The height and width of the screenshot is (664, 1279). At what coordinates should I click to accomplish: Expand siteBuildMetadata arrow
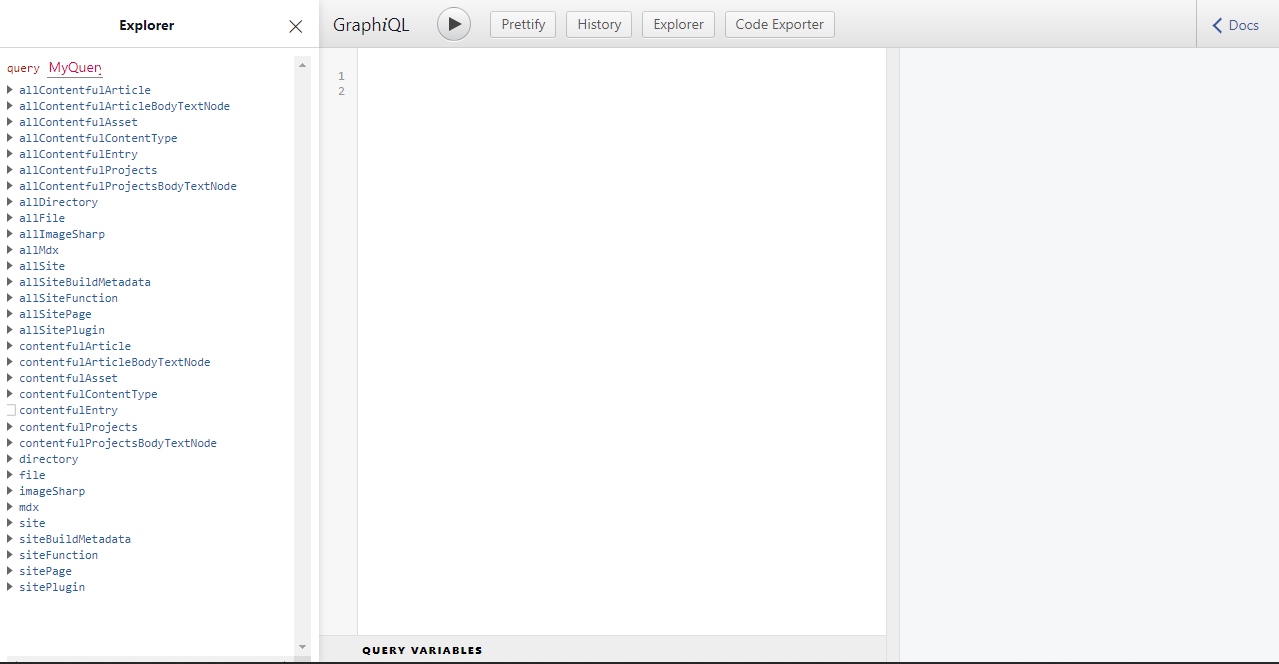[10, 539]
